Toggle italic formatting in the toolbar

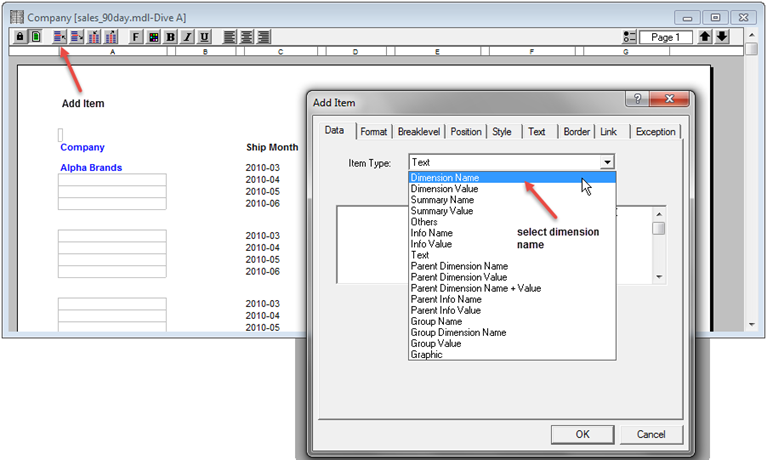[x=188, y=37]
